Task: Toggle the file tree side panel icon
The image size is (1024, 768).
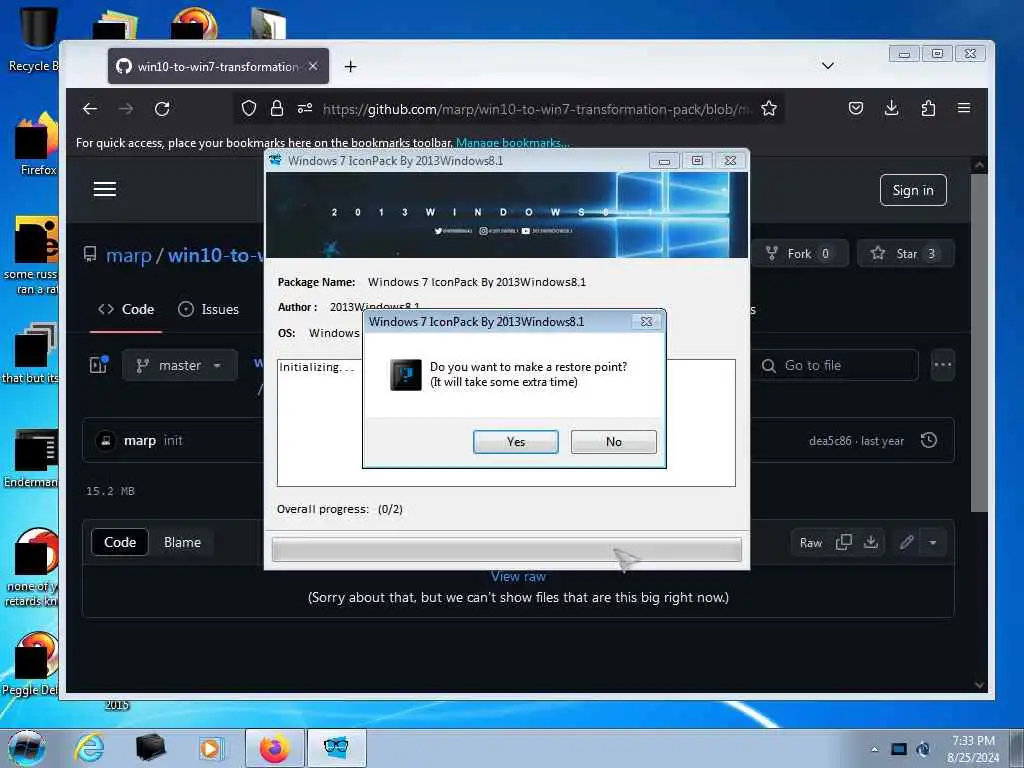Action: pyautogui.click(x=99, y=365)
